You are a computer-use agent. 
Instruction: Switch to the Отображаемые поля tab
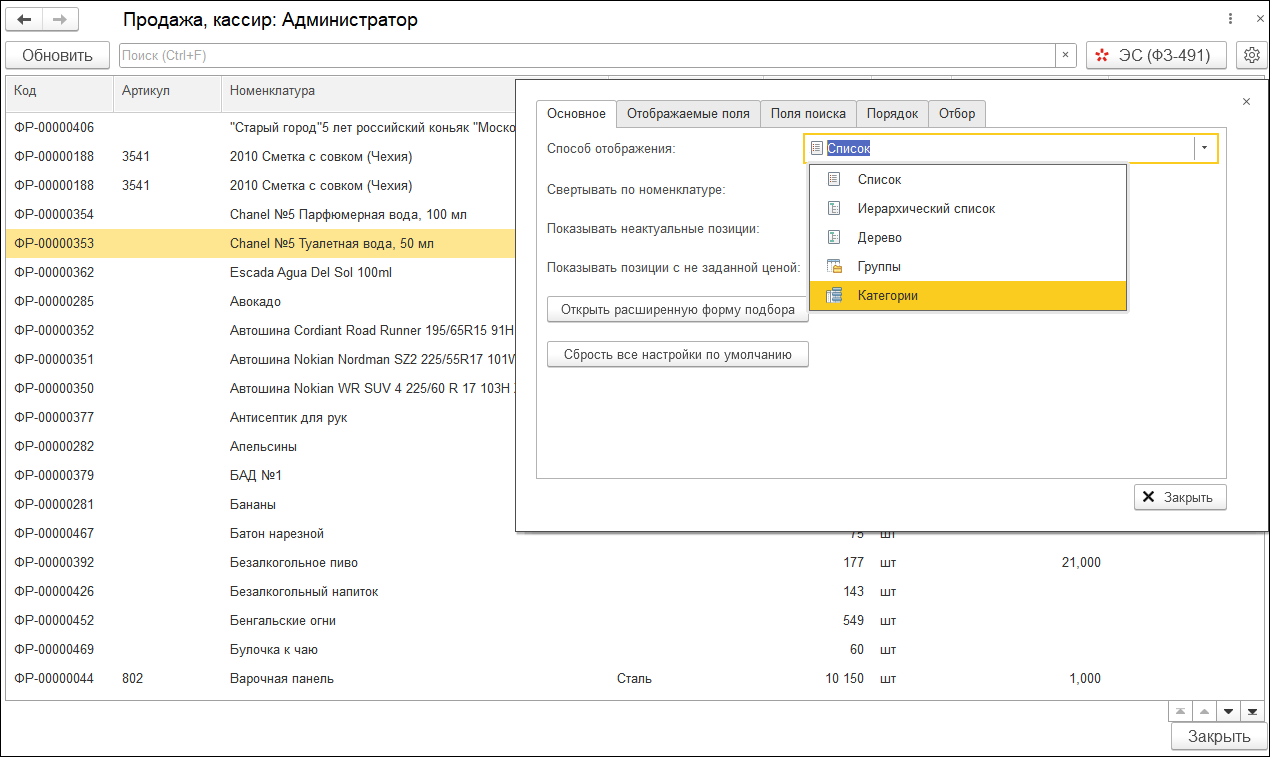tap(688, 114)
